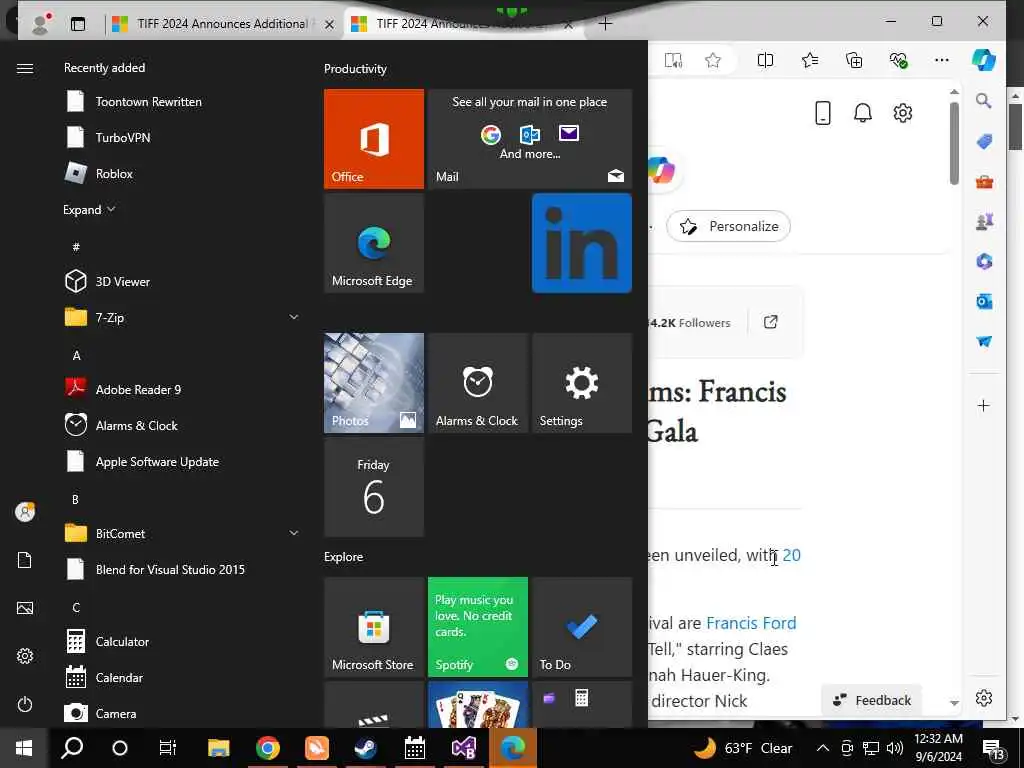Click the Start menu hamburger icon
Screen dimensions: 1024x768
[x=25, y=68]
